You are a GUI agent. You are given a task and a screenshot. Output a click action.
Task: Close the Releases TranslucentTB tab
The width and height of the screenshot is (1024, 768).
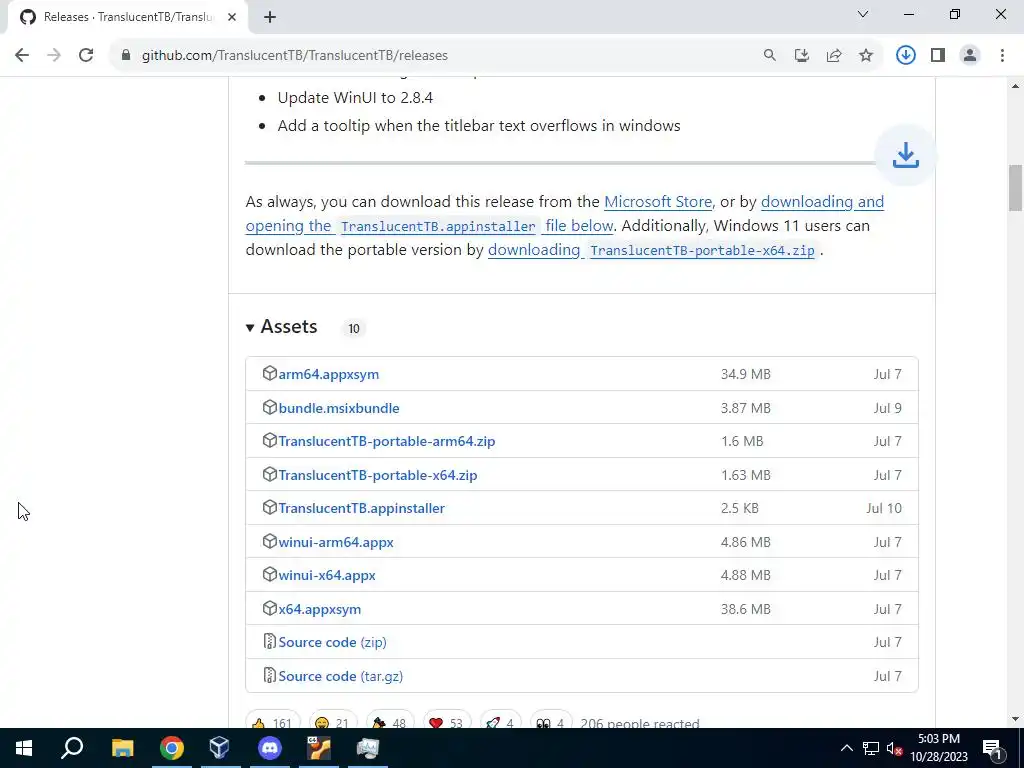(232, 17)
